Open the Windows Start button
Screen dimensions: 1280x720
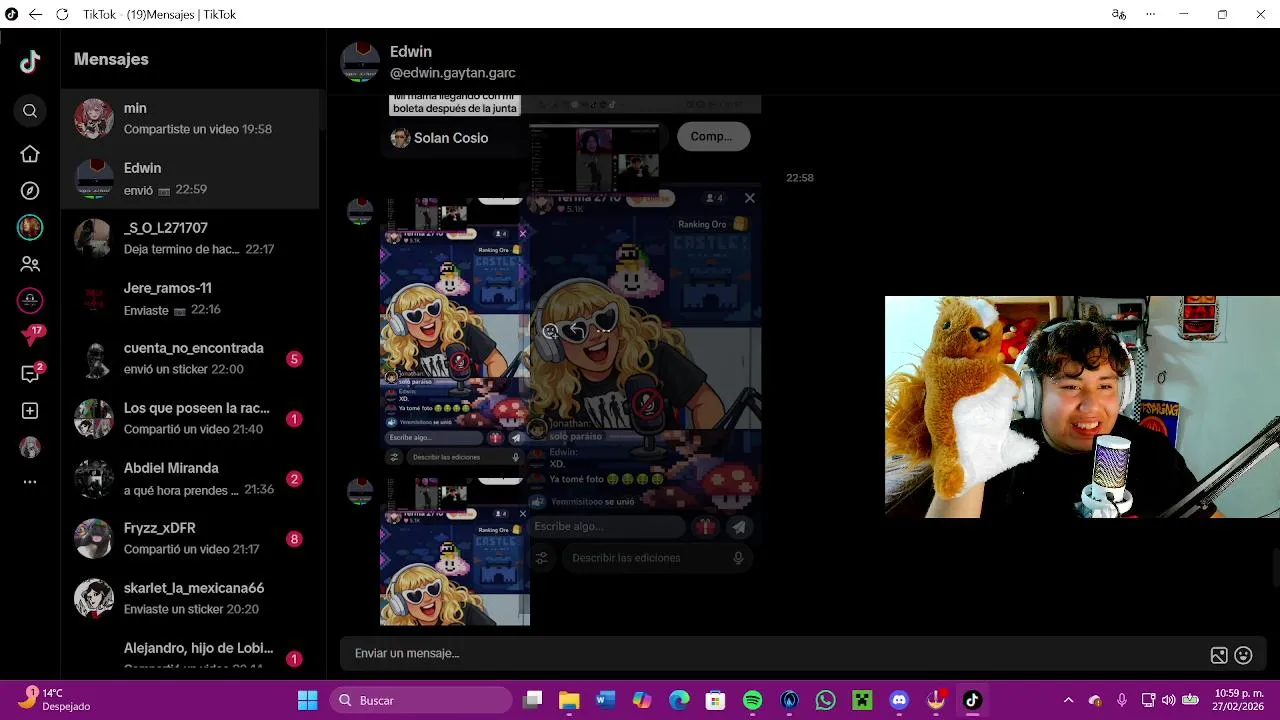308,700
